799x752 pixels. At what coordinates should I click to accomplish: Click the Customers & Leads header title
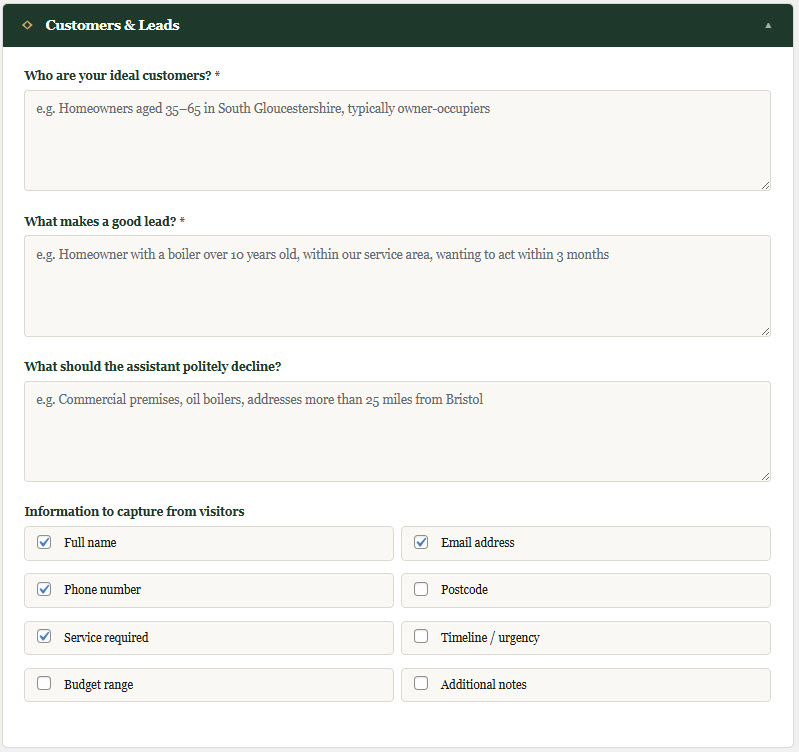112,25
